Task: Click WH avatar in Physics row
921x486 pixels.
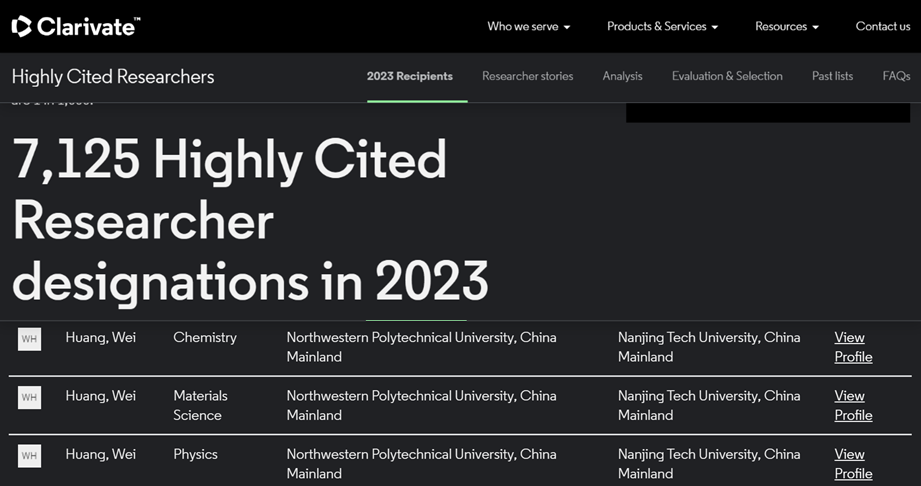Action: 30,456
